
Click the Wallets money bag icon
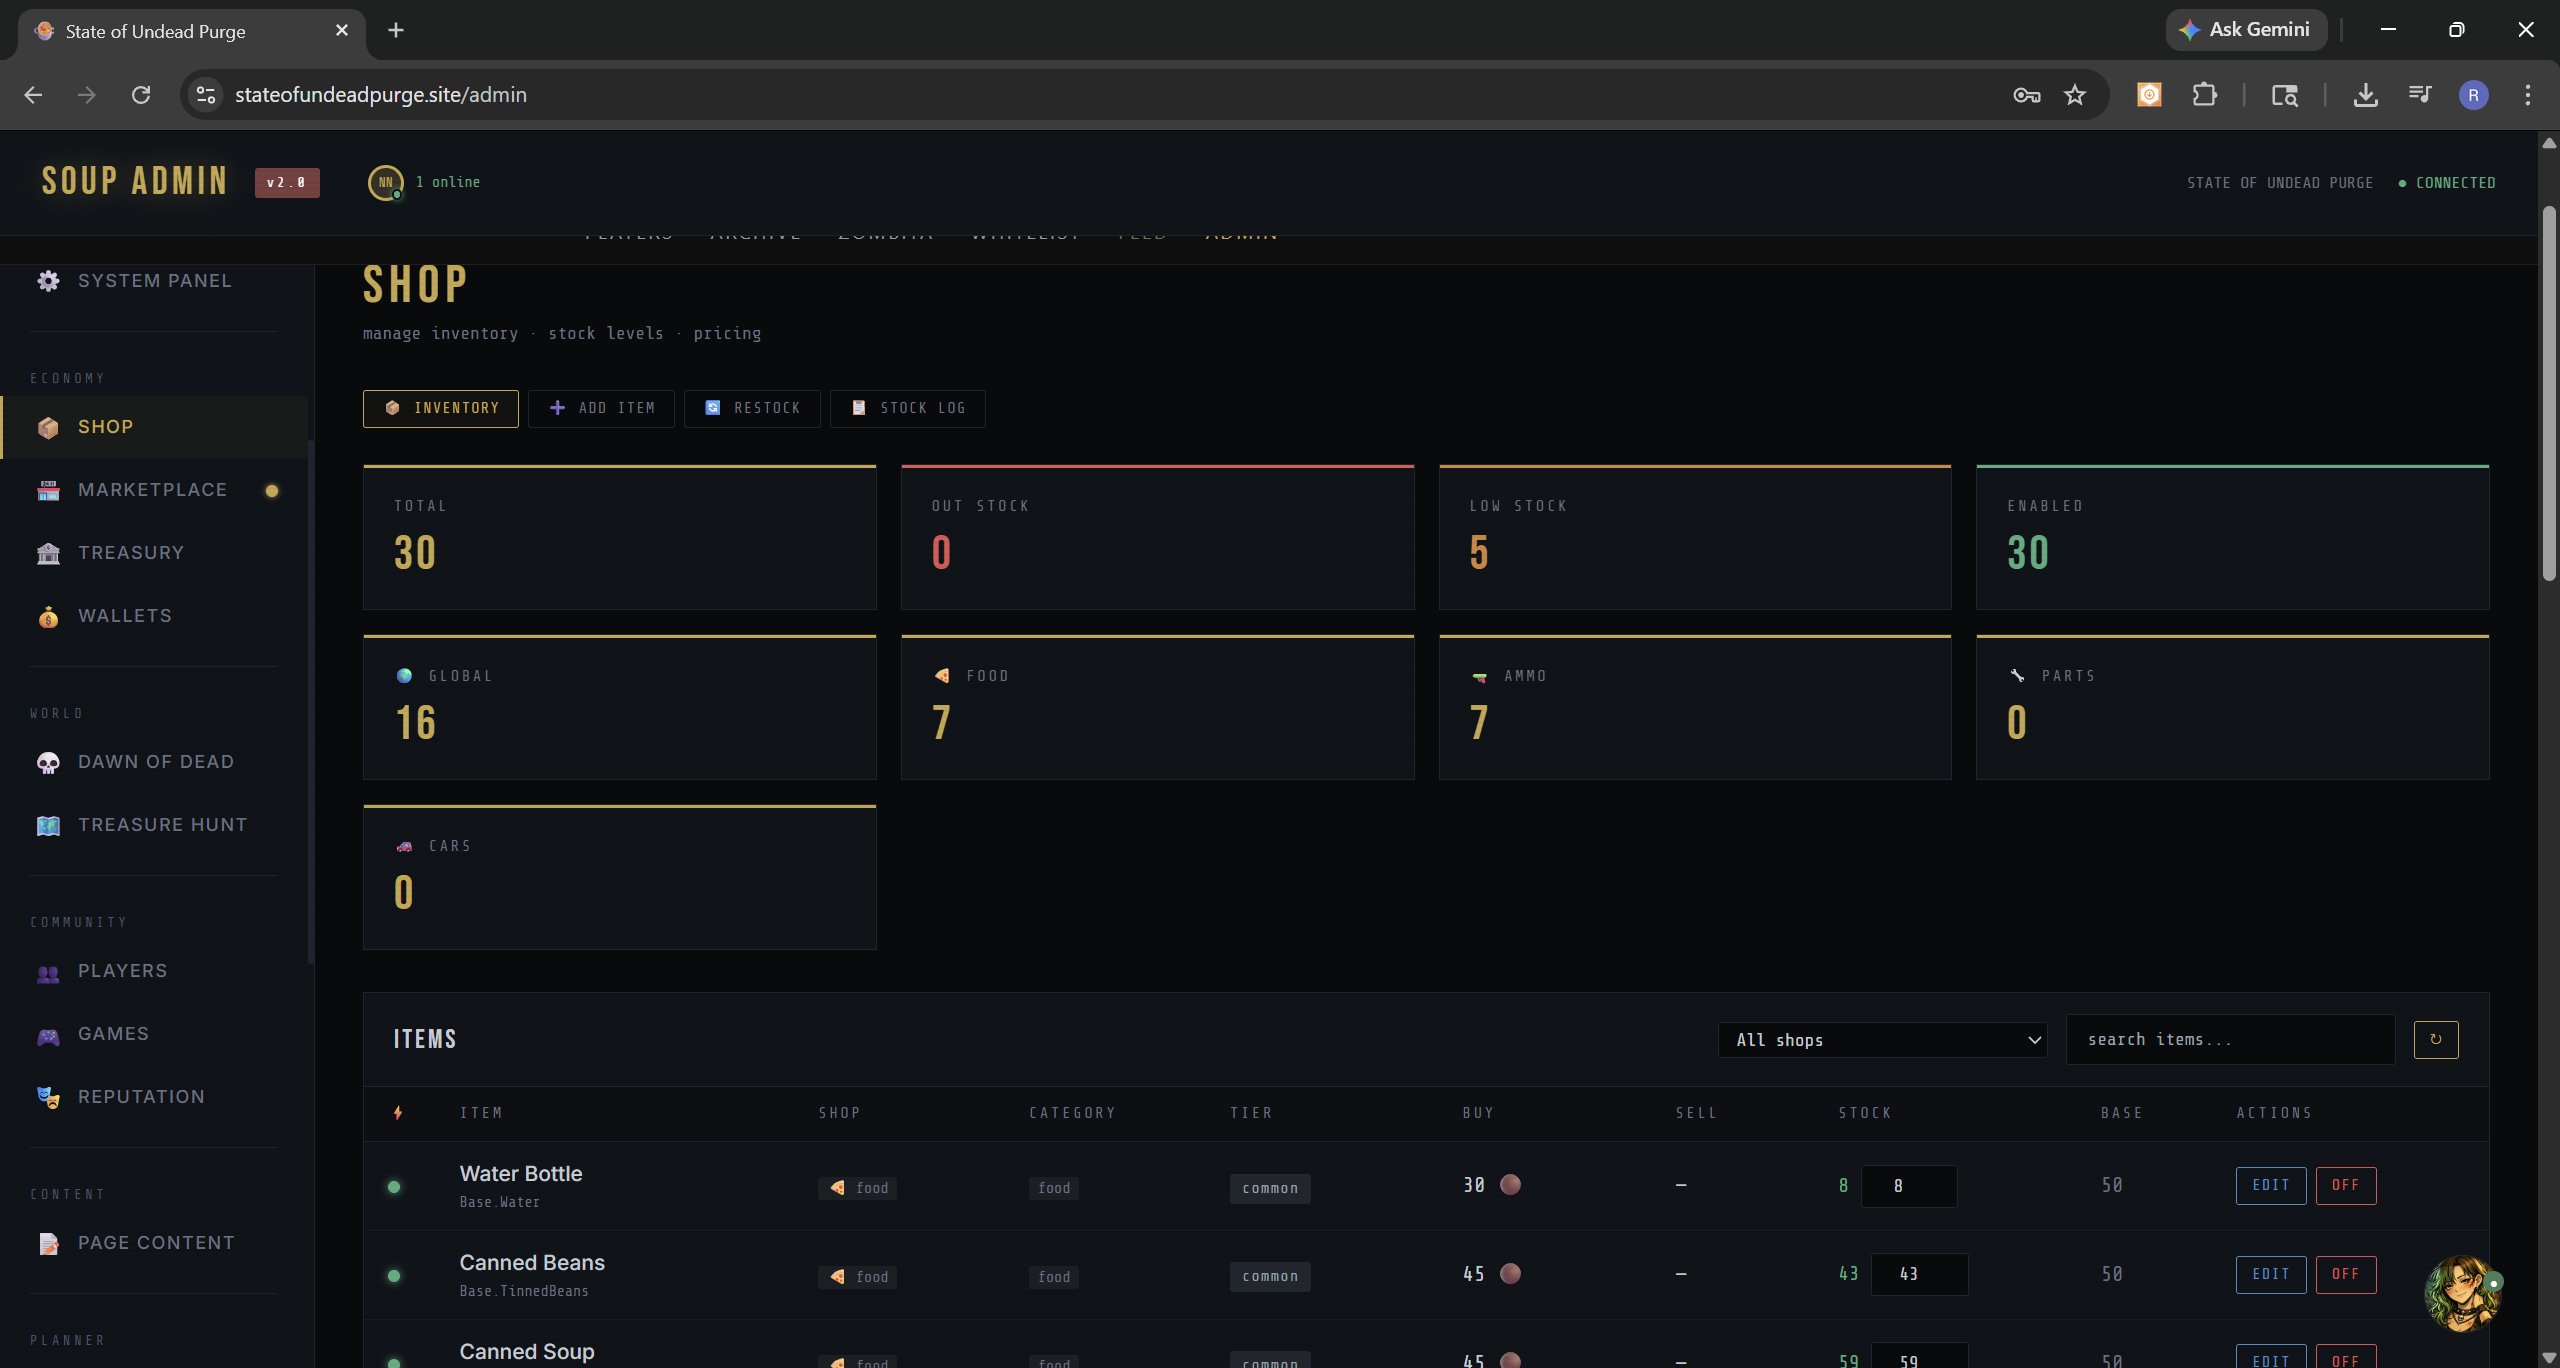coord(48,617)
